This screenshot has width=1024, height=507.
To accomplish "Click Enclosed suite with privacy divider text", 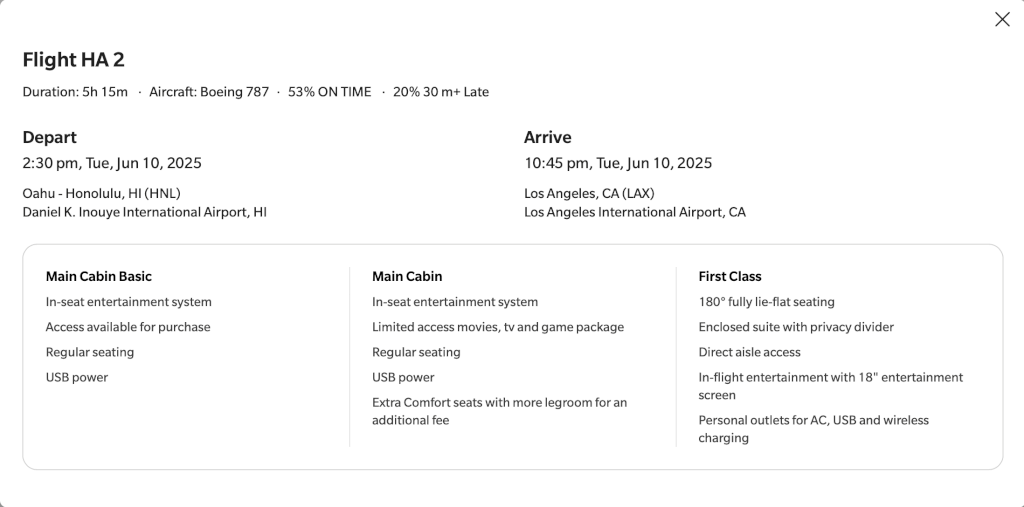I will pos(796,327).
